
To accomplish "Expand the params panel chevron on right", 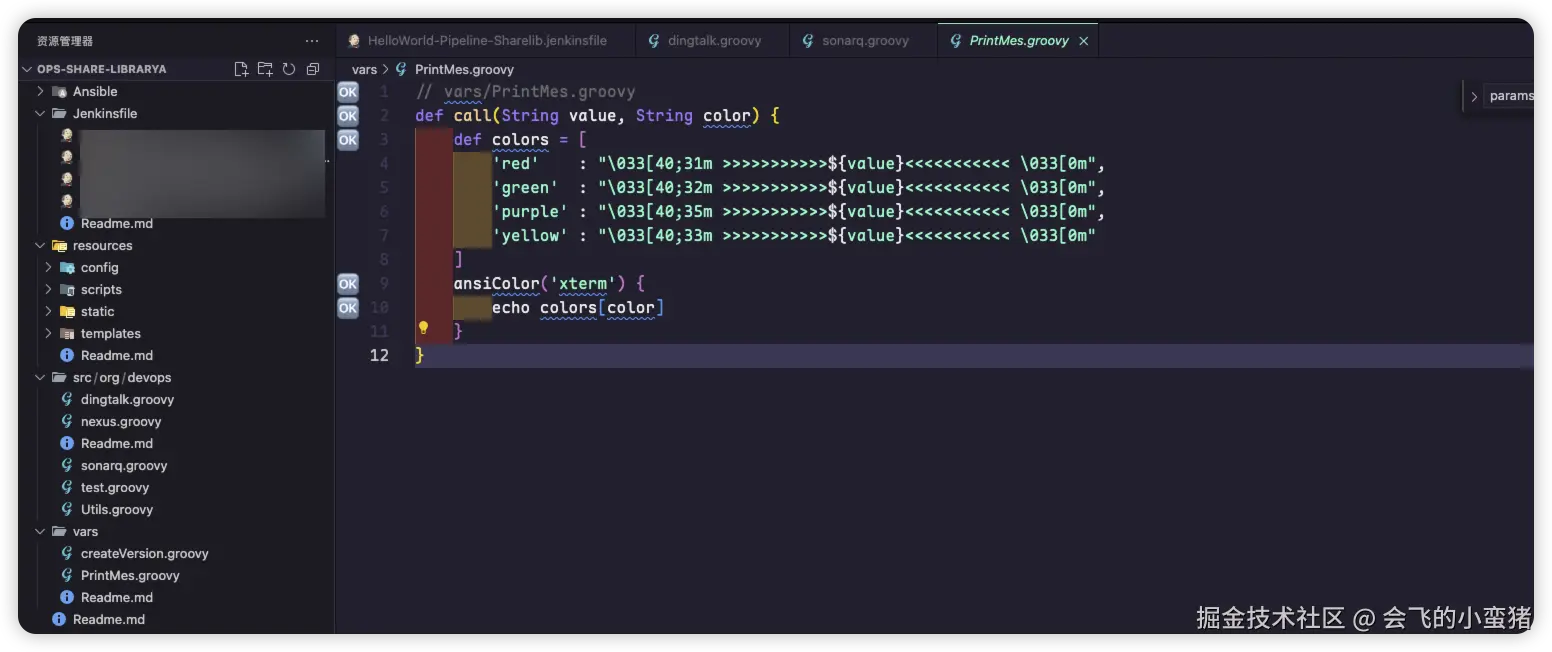I will (x=1473, y=97).
